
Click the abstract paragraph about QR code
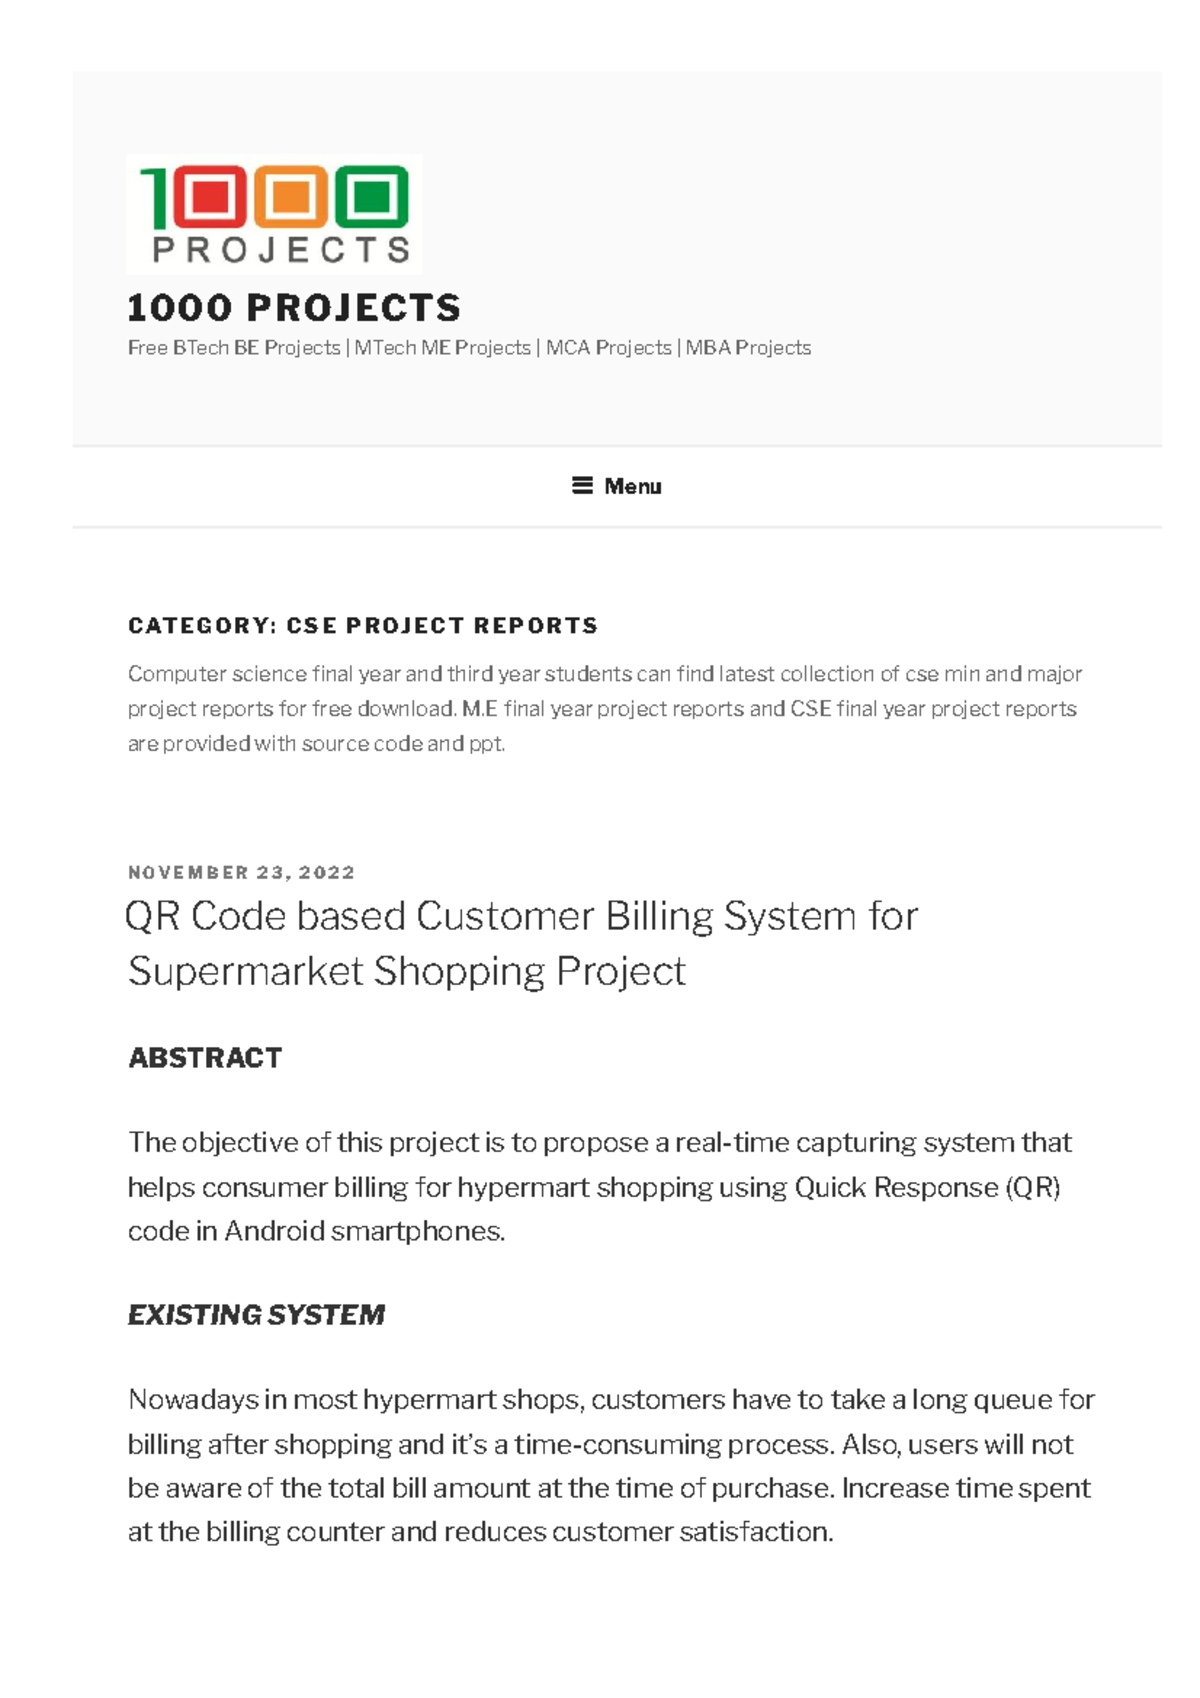tap(599, 1187)
